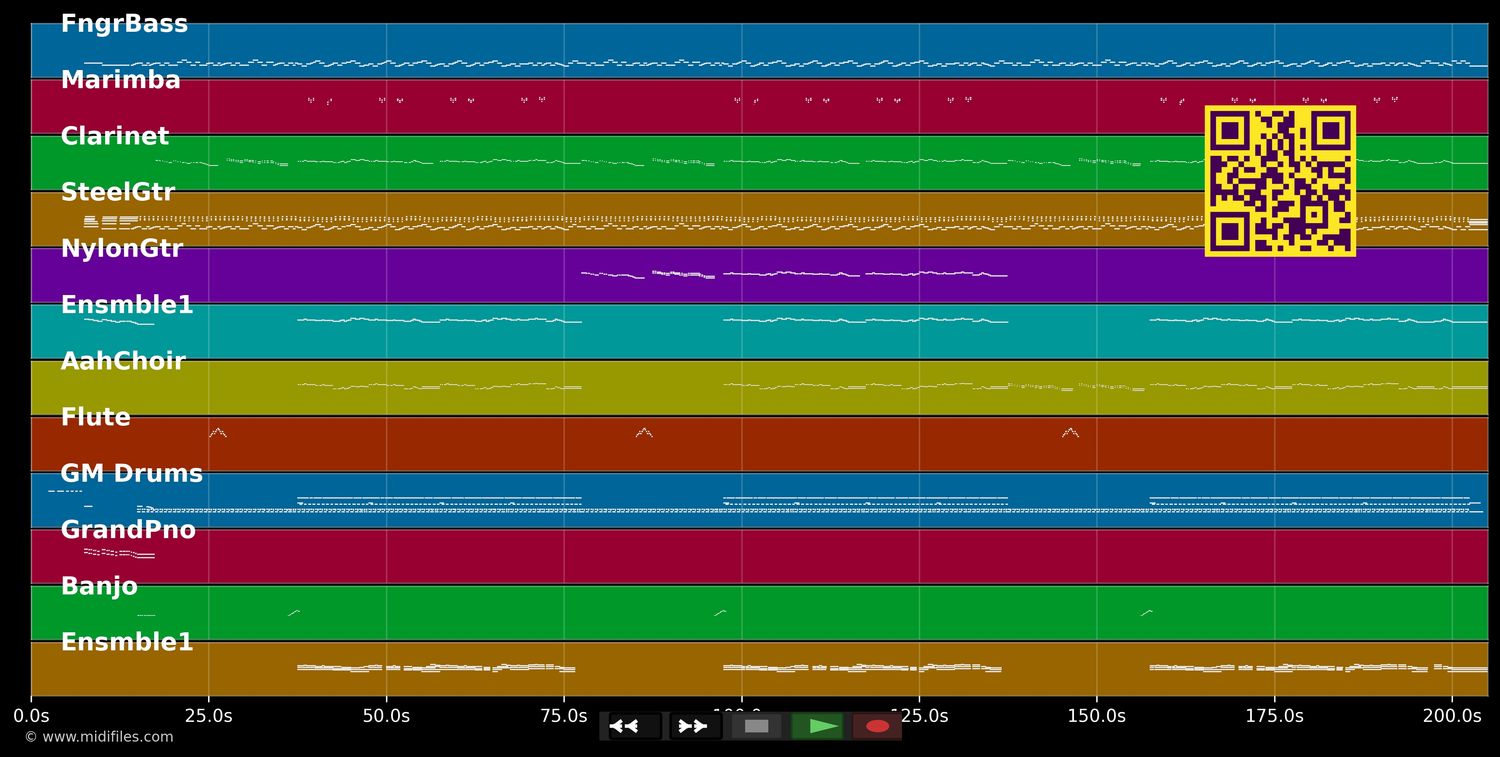This screenshot has width=1500, height=757.
Task: Click the Stop playback icon
Action: click(x=756, y=726)
